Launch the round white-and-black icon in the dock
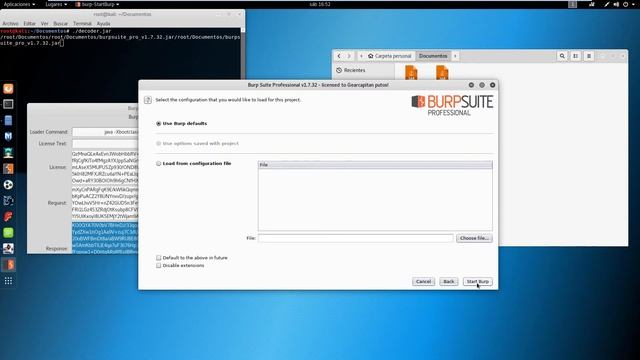 [x=8, y=184]
